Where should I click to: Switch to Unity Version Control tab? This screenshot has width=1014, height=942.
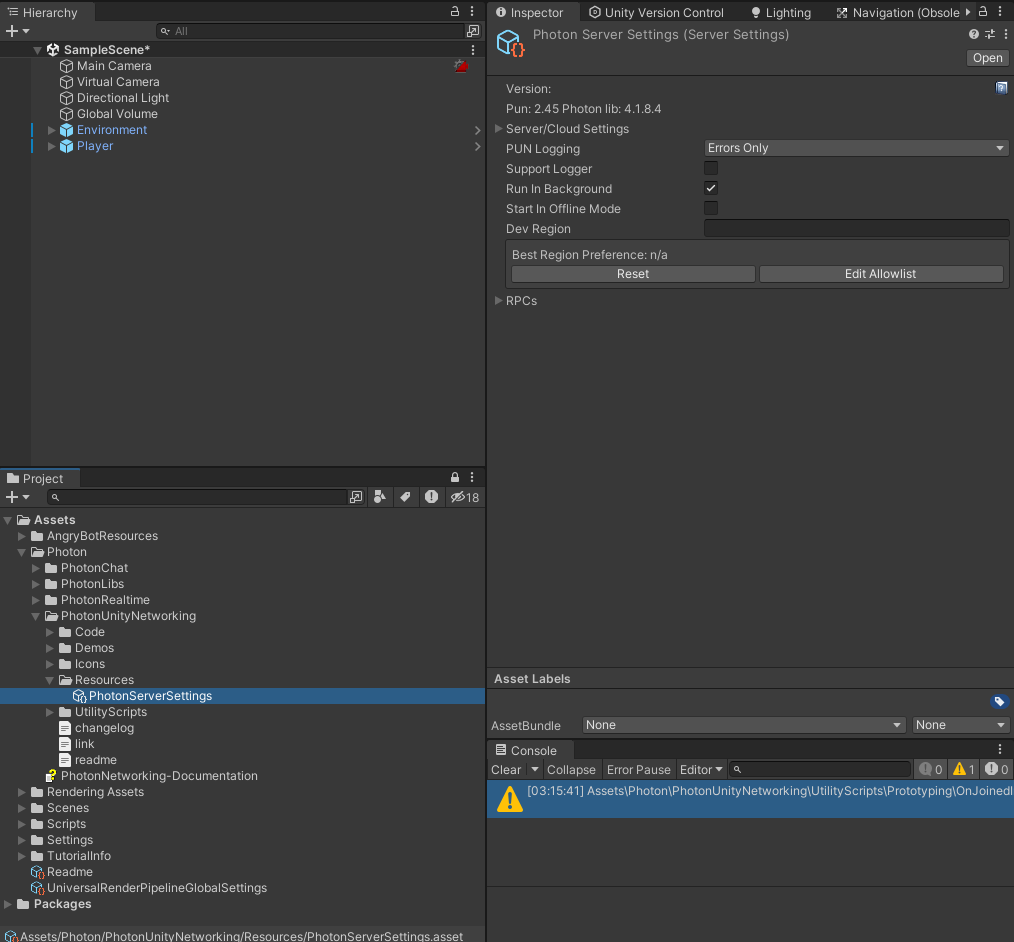pyautogui.click(x=656, y=12)
